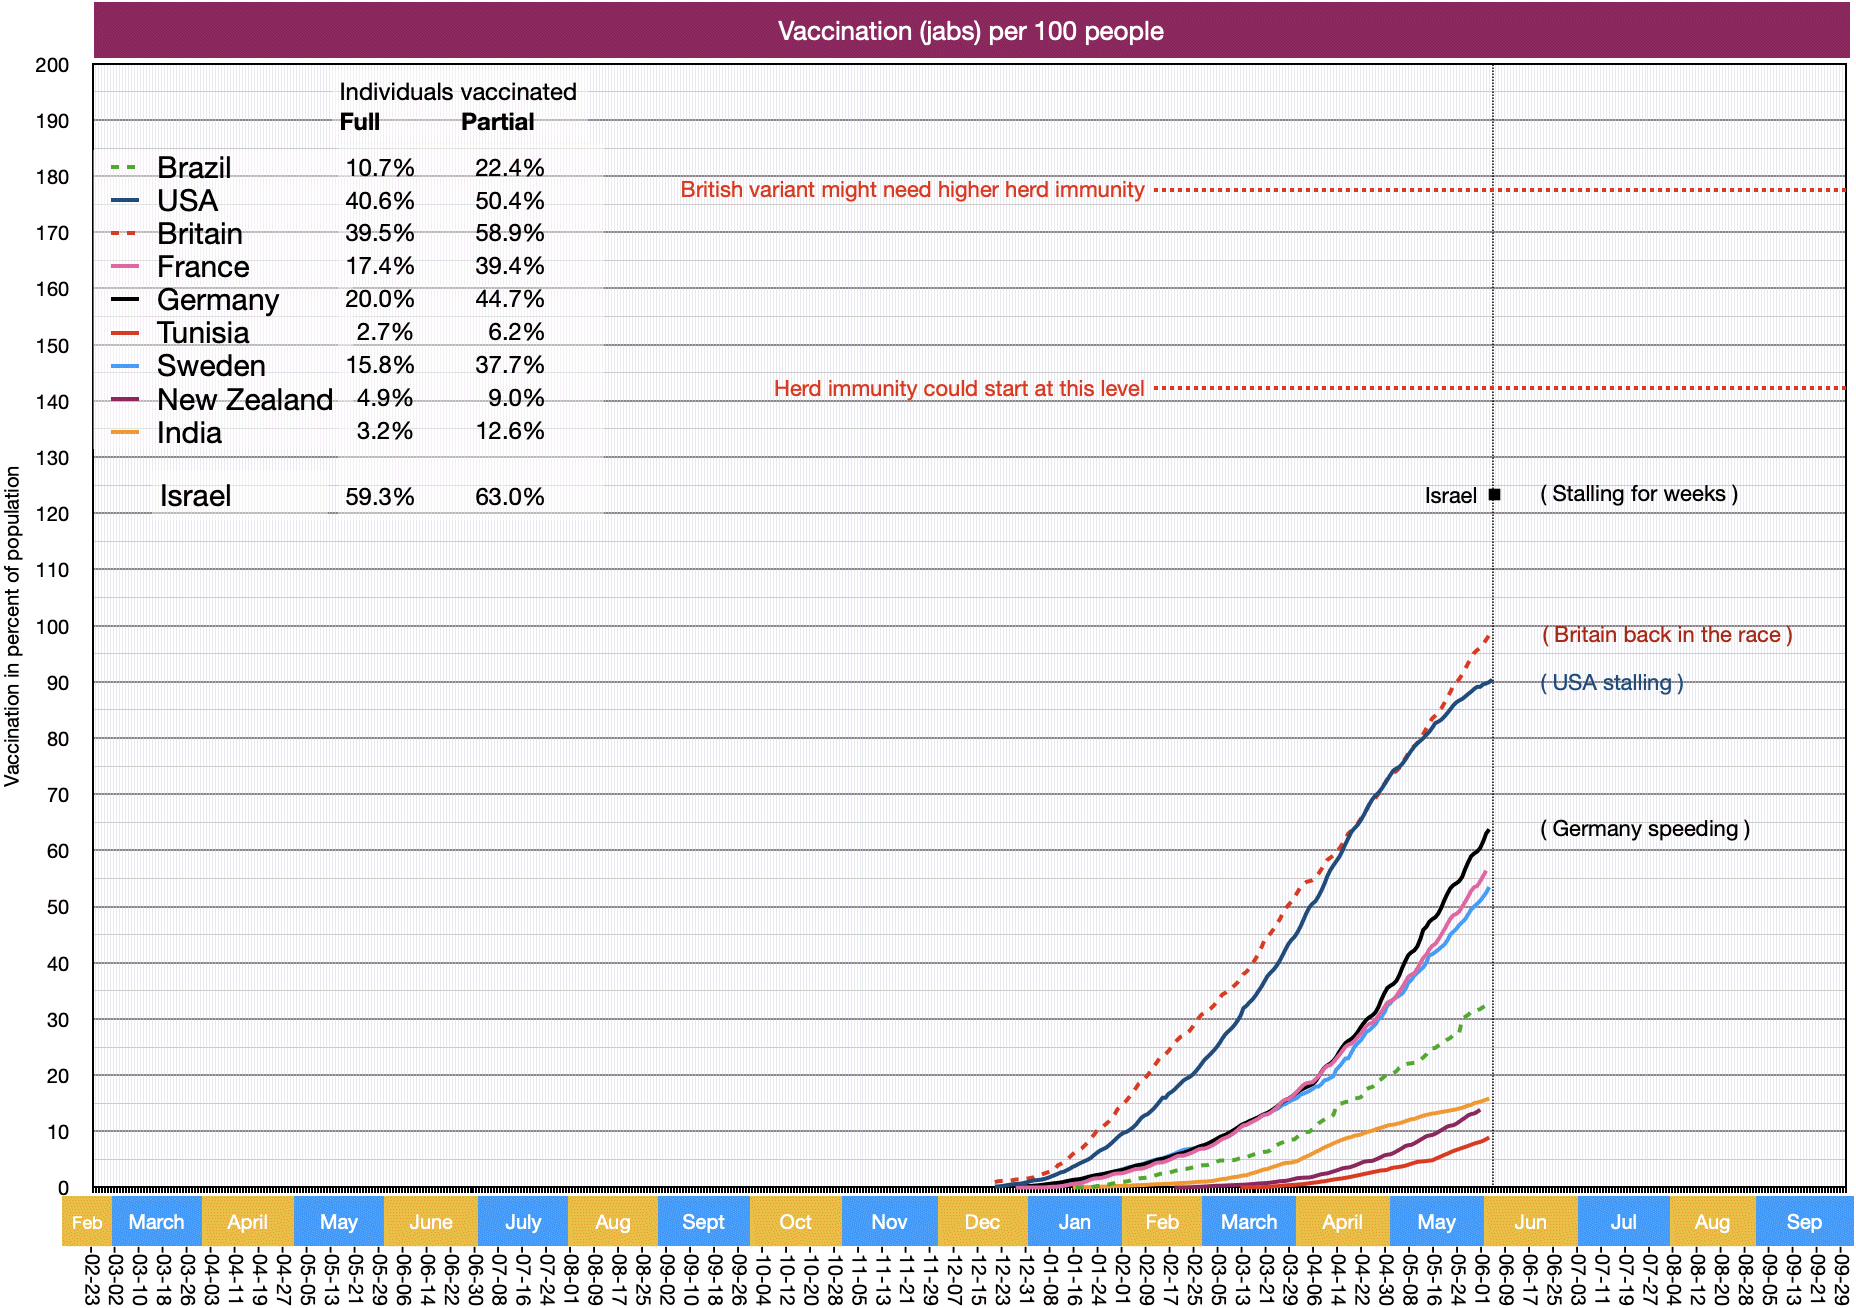The width and height of the screenshot is (1856, 1308).
Task: Select the 'USA stalling' annotation text
Action: [1611, 683]
